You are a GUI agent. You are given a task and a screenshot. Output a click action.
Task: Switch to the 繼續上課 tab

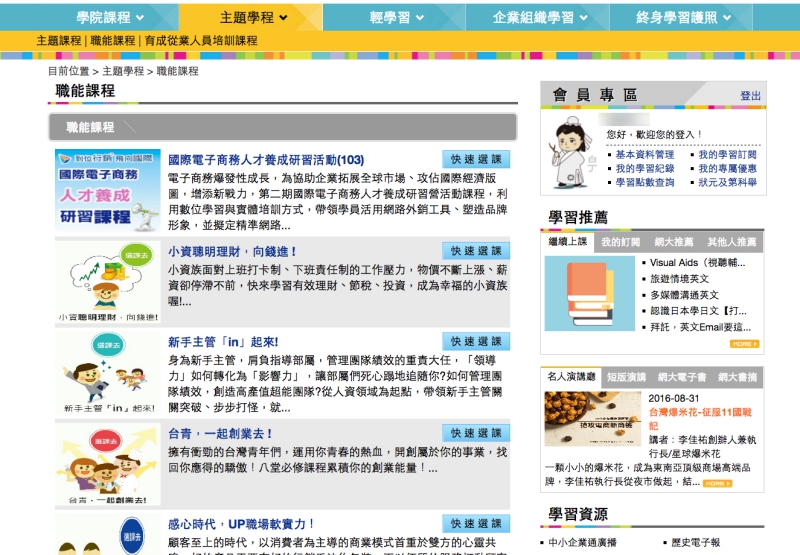click(x=568, y=241)
